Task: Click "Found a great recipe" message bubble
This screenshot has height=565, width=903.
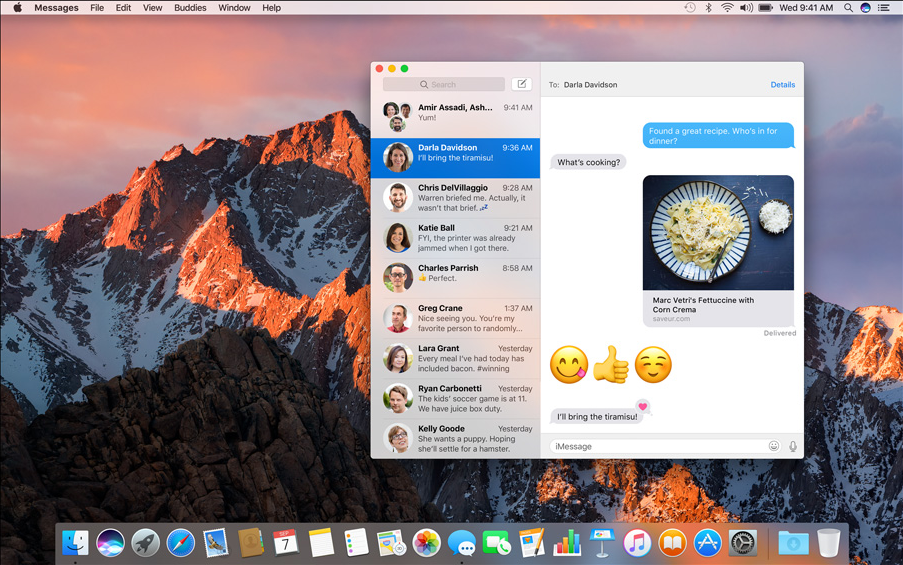Action: pos(718,136)
